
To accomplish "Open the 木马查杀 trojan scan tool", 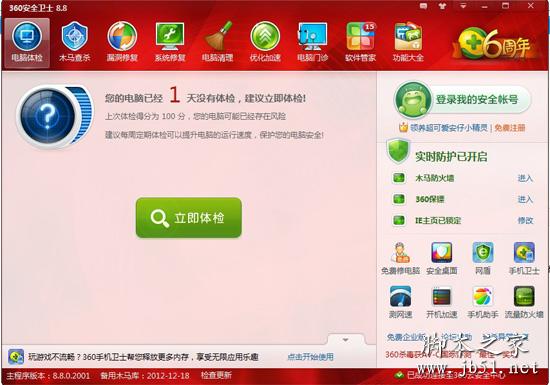I will (75, 43).
